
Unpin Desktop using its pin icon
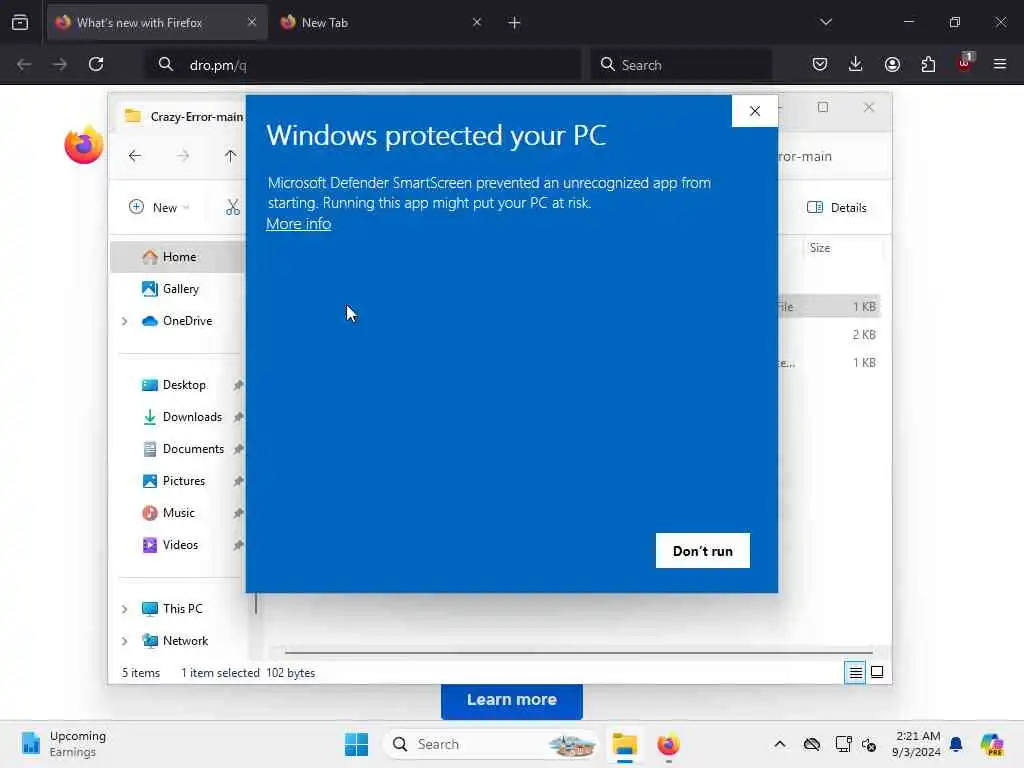point(238,385)
